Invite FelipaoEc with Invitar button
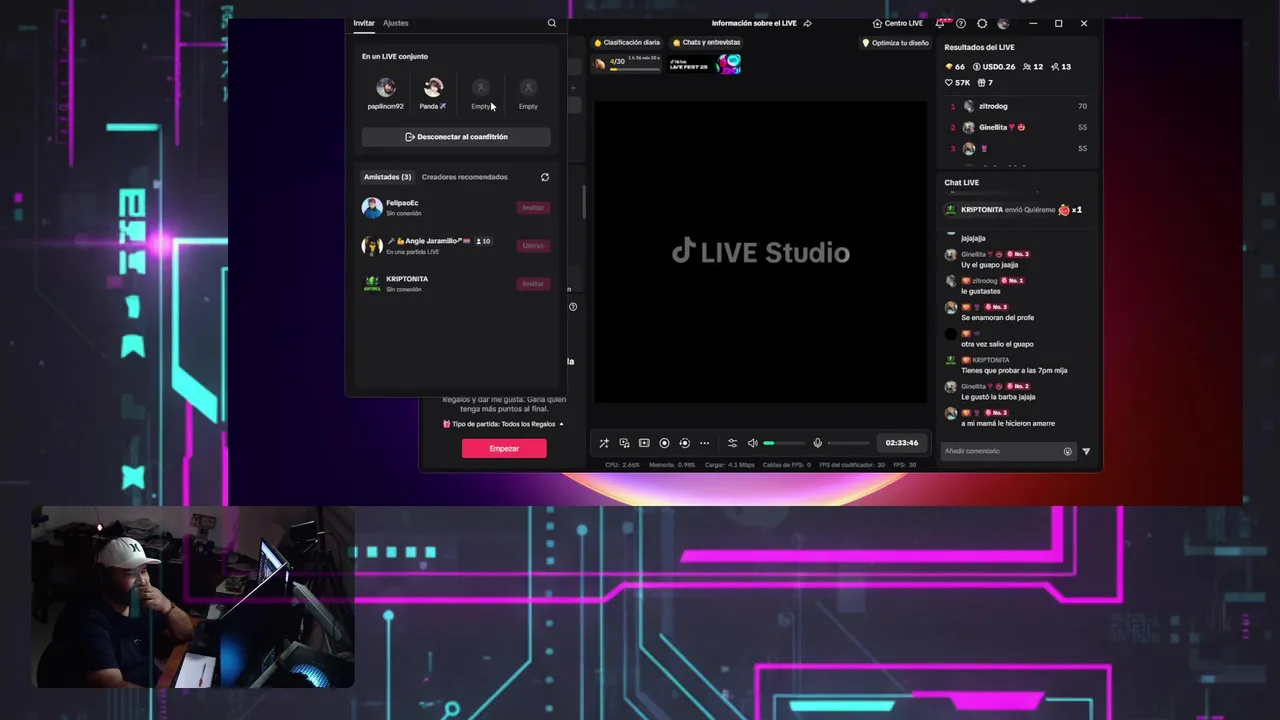This screenshot has width=1280, height=720. 533,208
